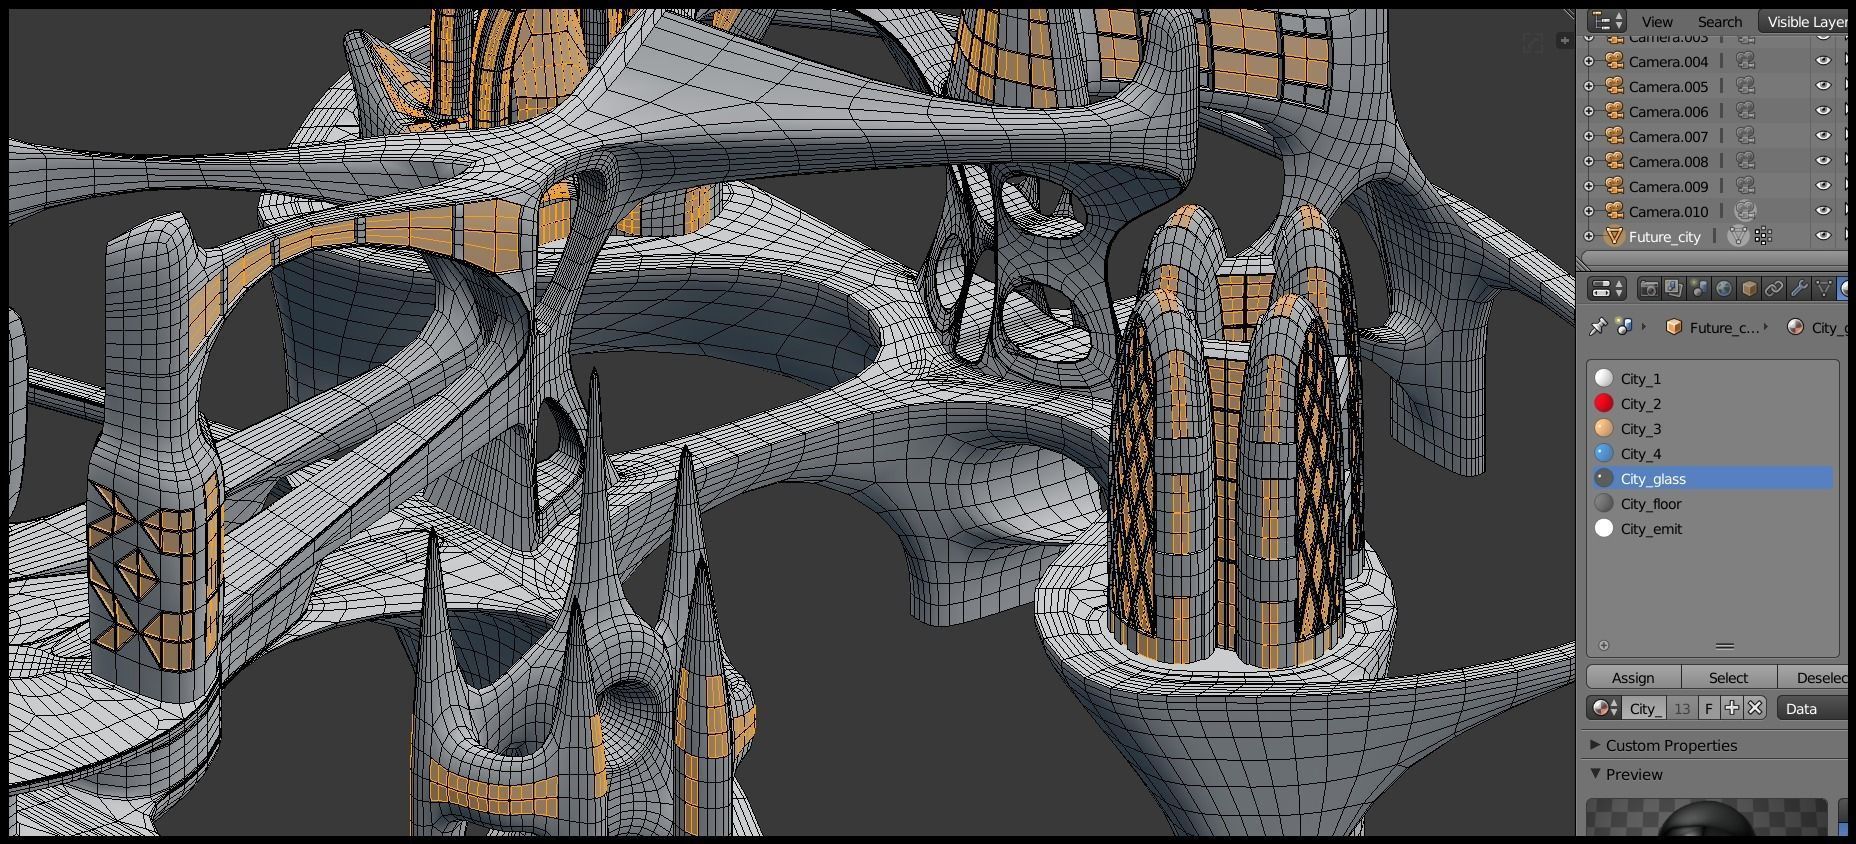Select Camera.008 in the outliner
Viewport: 1856px width, 844px height.
[x=1668, y=162]
